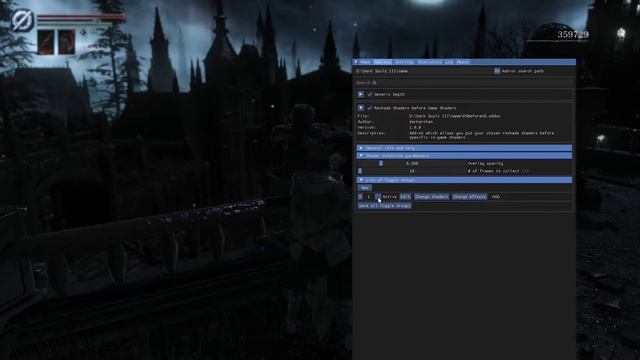Adjust the Overlay opacity slider
The image size is (640, 360).
click(x=411, y=163)
